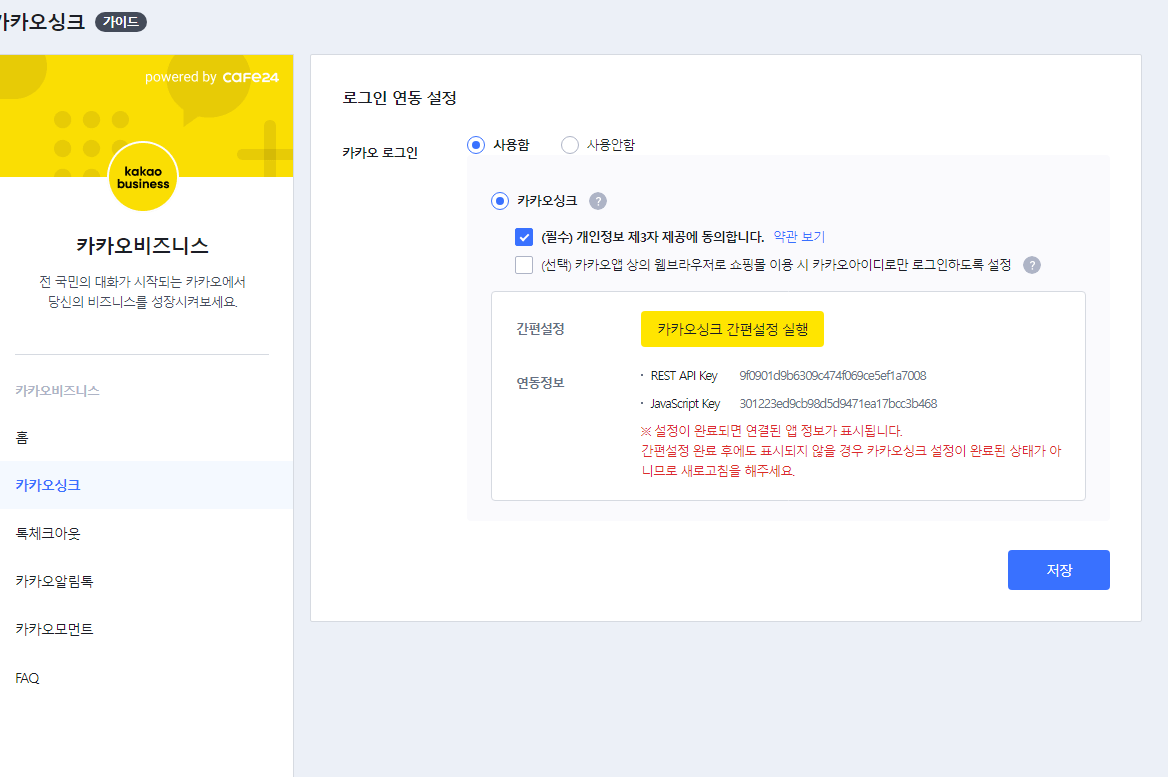Open the 약관 보기 link
This screenshot has height=777, width=1168.
pyautogui.click(x=799, y=237)
